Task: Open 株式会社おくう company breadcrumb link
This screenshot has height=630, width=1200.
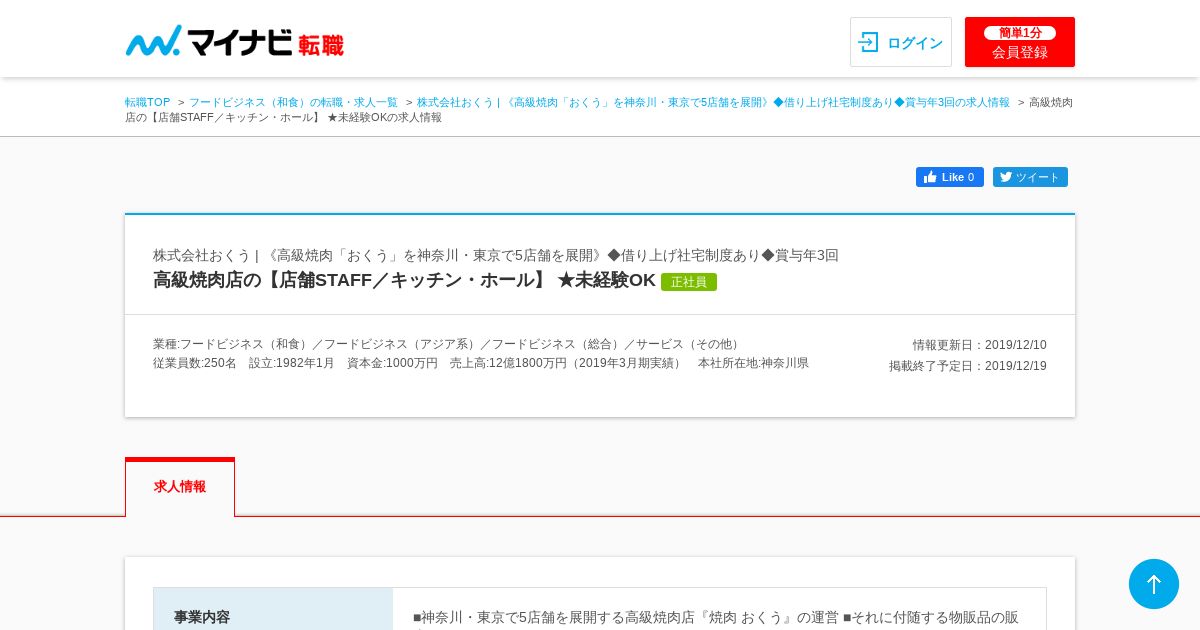Action: [713, 102]
